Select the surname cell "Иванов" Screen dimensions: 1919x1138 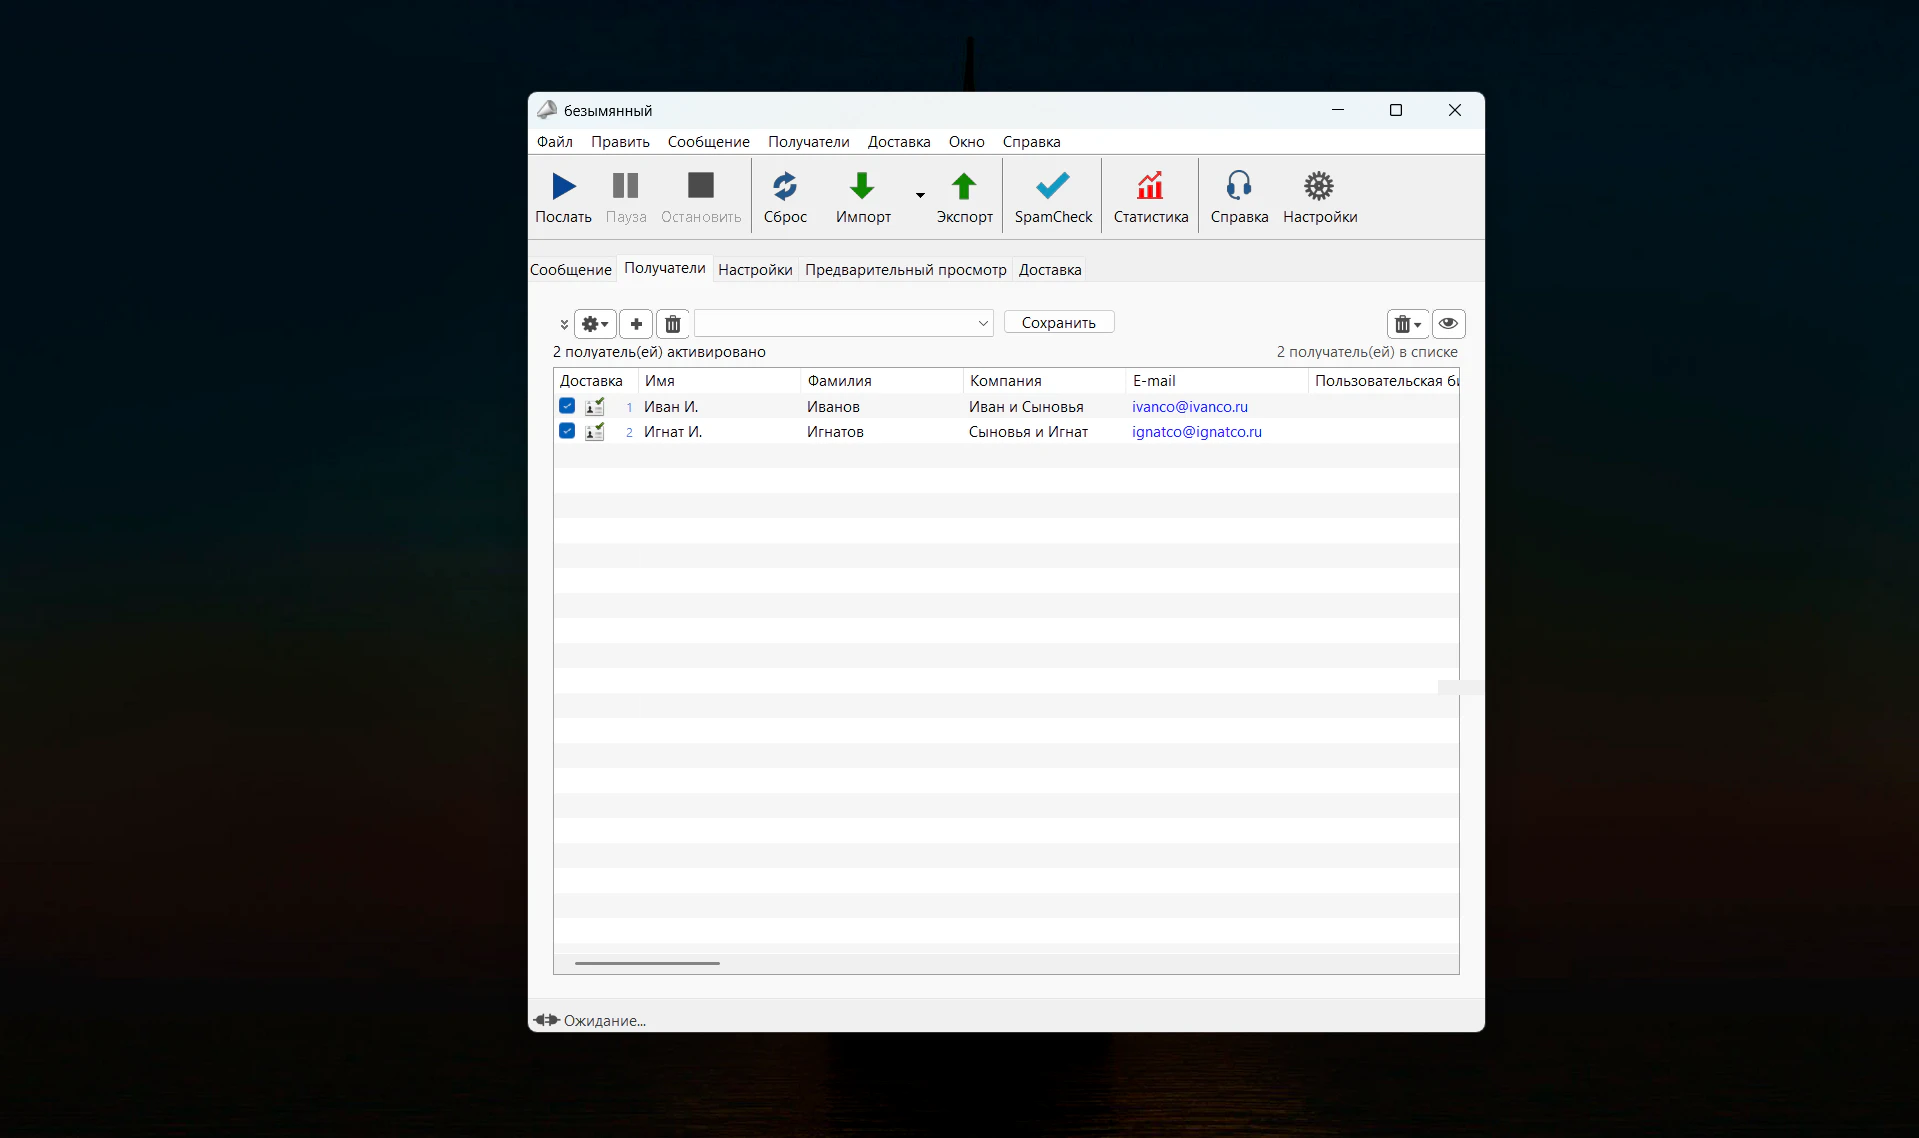tap(833, 407)
